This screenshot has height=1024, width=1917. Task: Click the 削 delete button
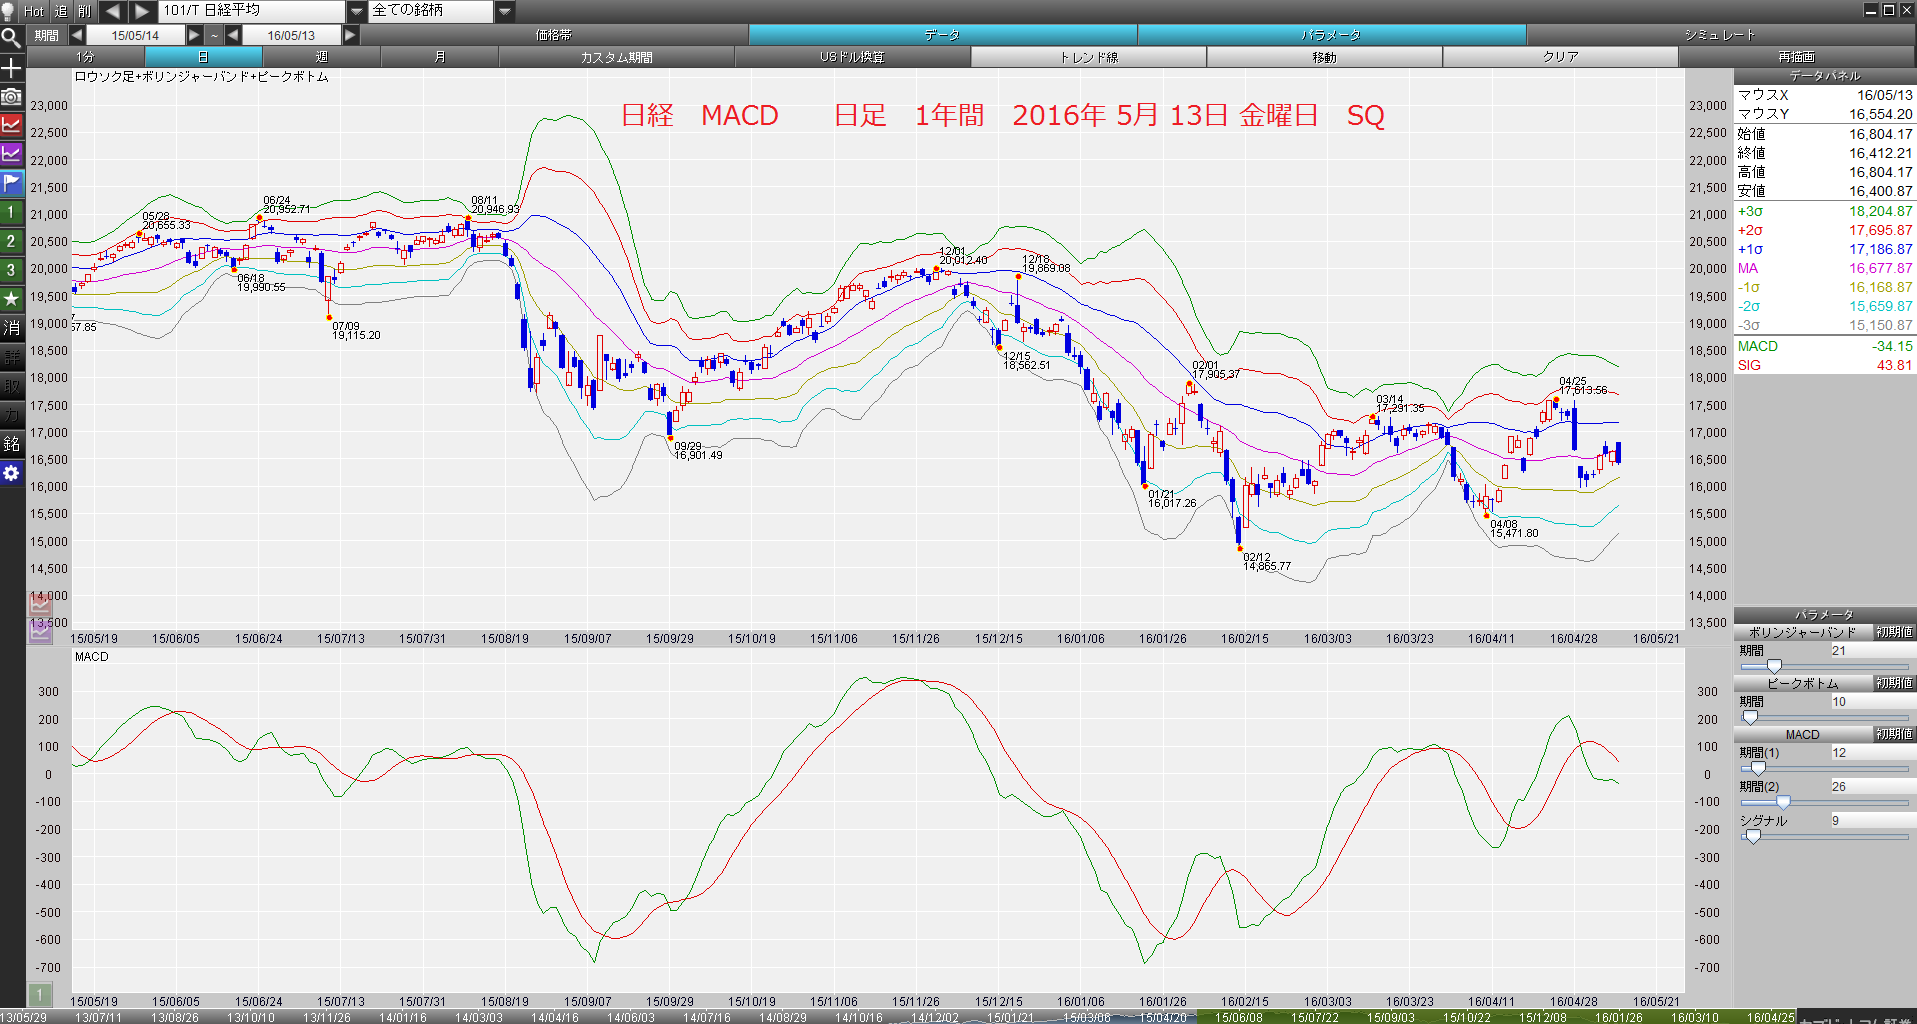point(85,11)
